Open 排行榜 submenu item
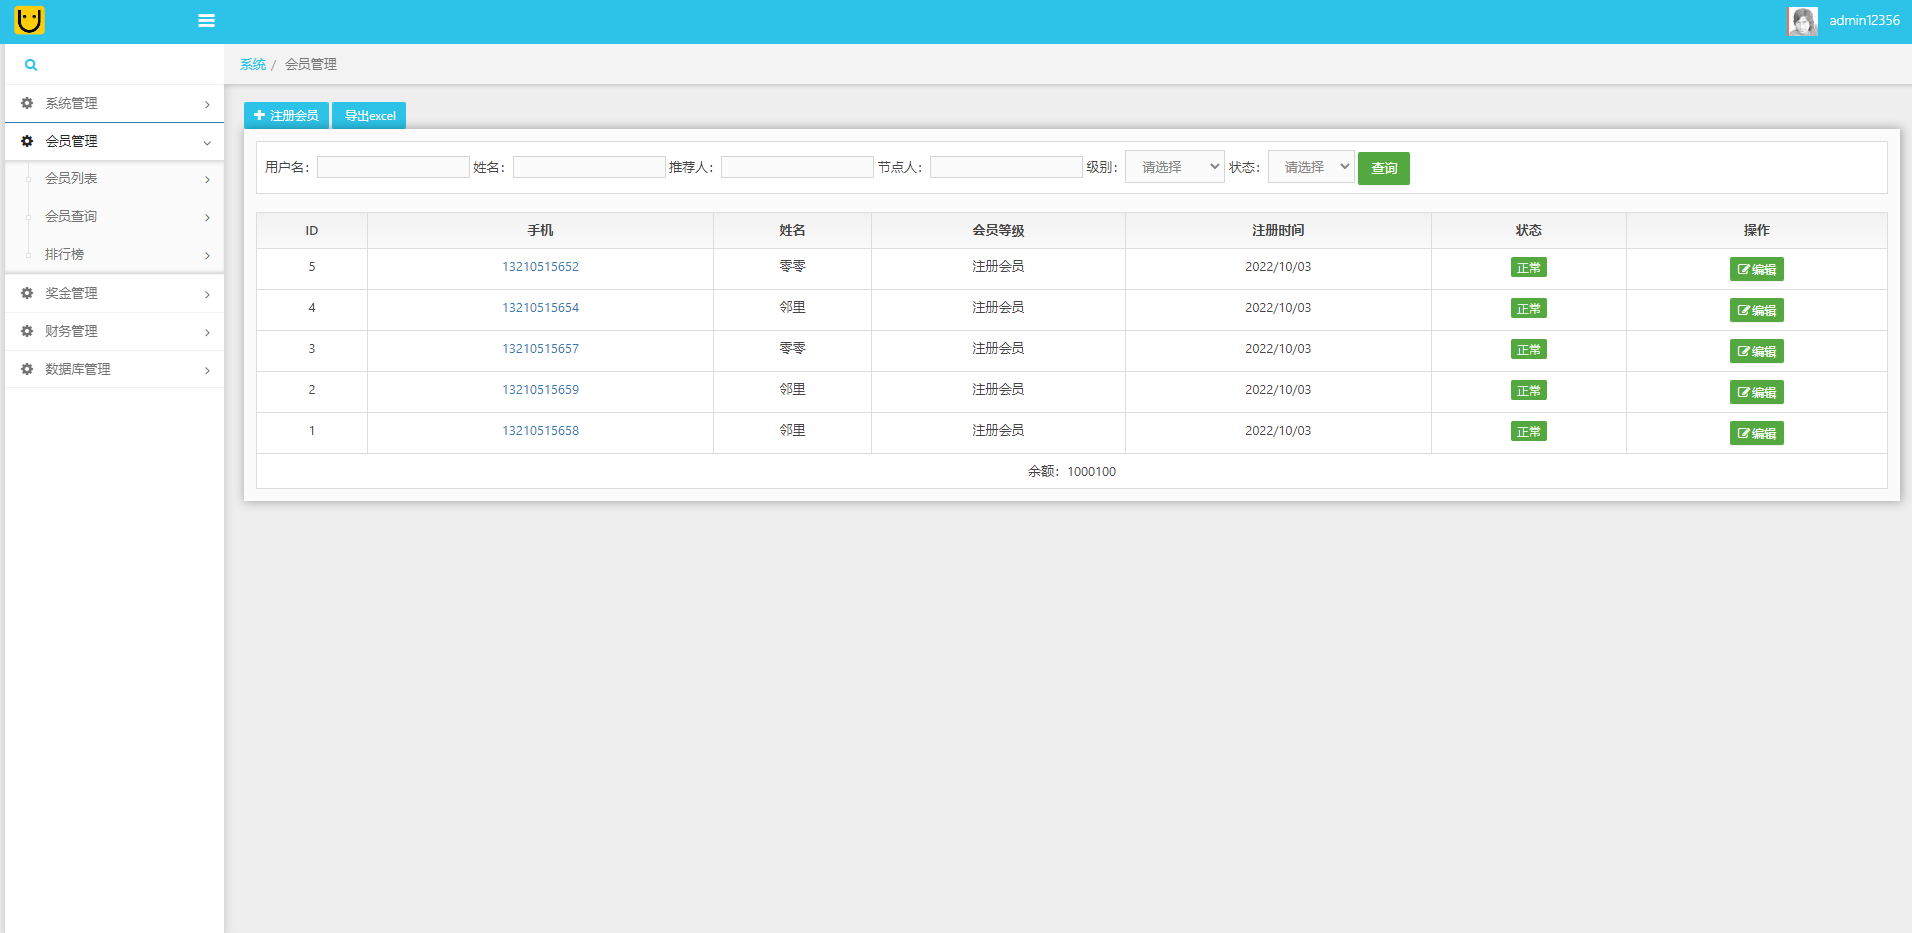Viewport: 1912px width, 933px height. pyautogui.click(x=65, y=255)
